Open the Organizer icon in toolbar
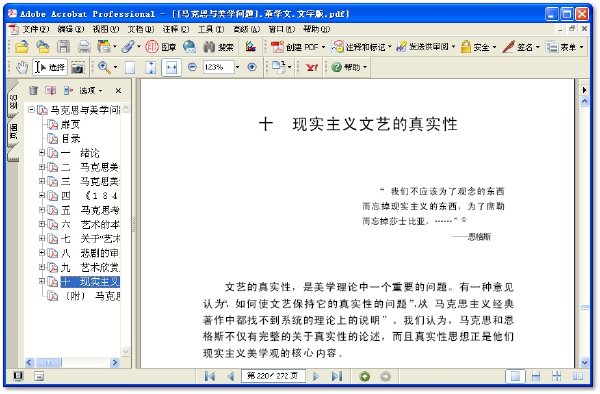Screen dimensions: 600x394 [104, 47]
